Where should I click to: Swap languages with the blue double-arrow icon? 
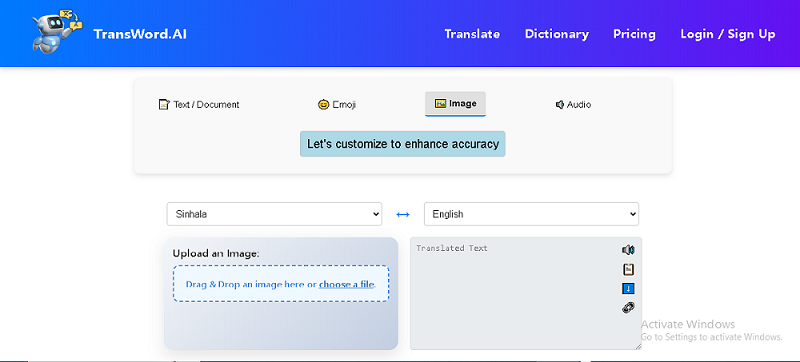click(403, 215)
